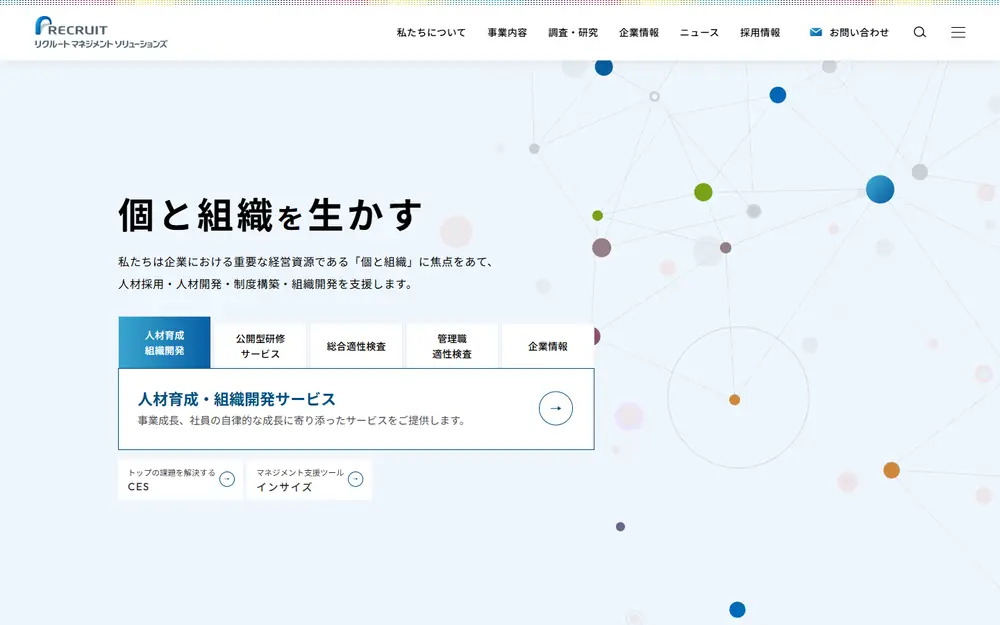Open the ニュース navigation item
The width and height of the screenshot is (1000, 625).
pyautogui.click(x=699, y=33)
